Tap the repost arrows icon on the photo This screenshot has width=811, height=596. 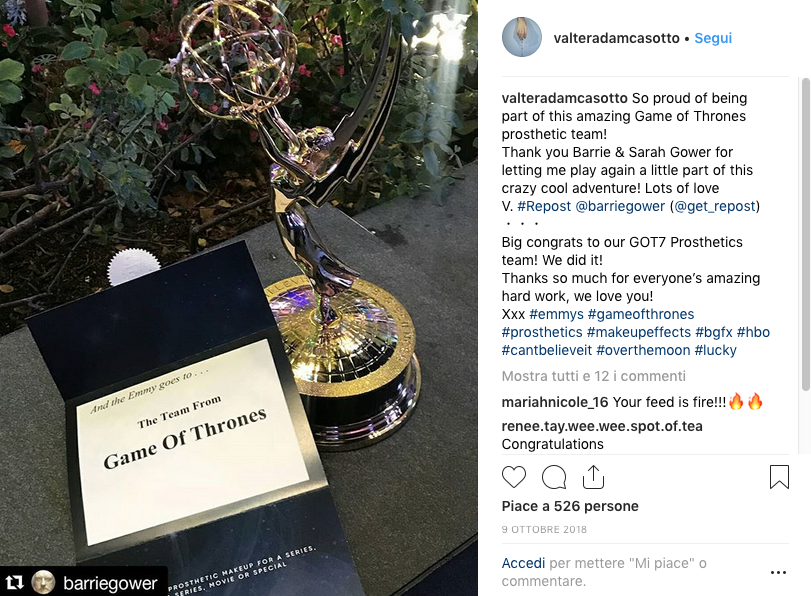(14, 583)
